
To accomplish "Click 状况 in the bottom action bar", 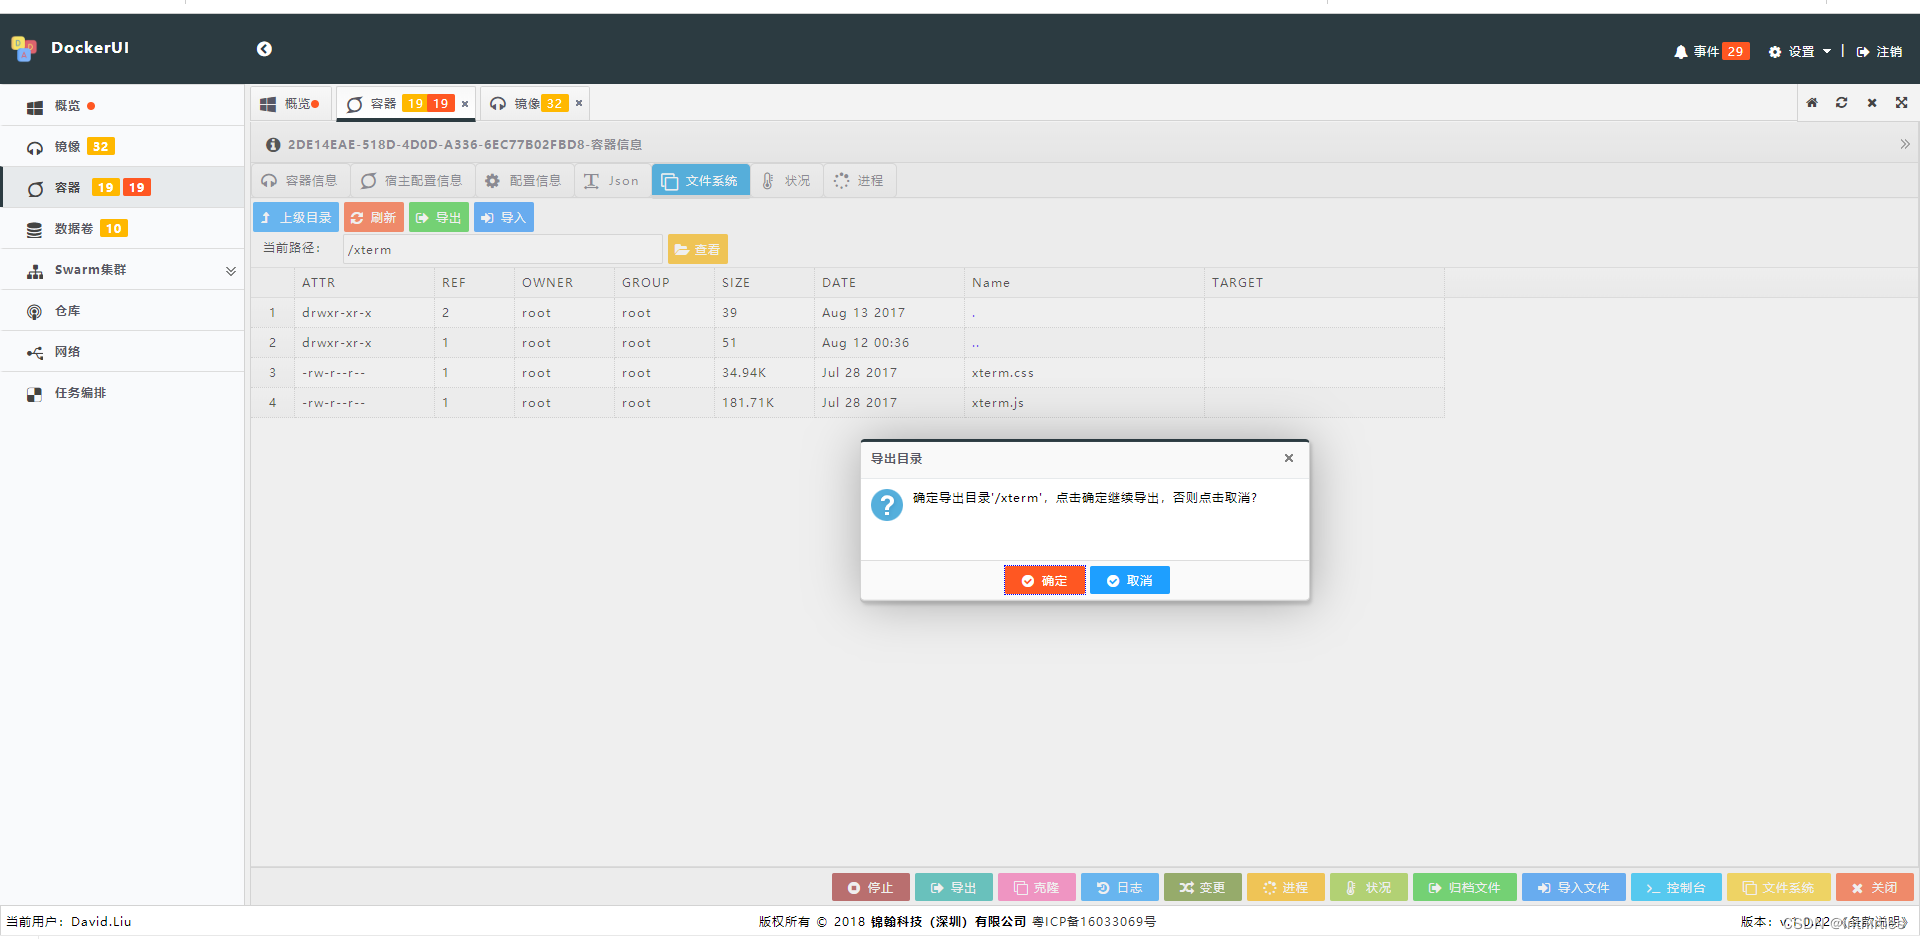I will coord(1369,887).
